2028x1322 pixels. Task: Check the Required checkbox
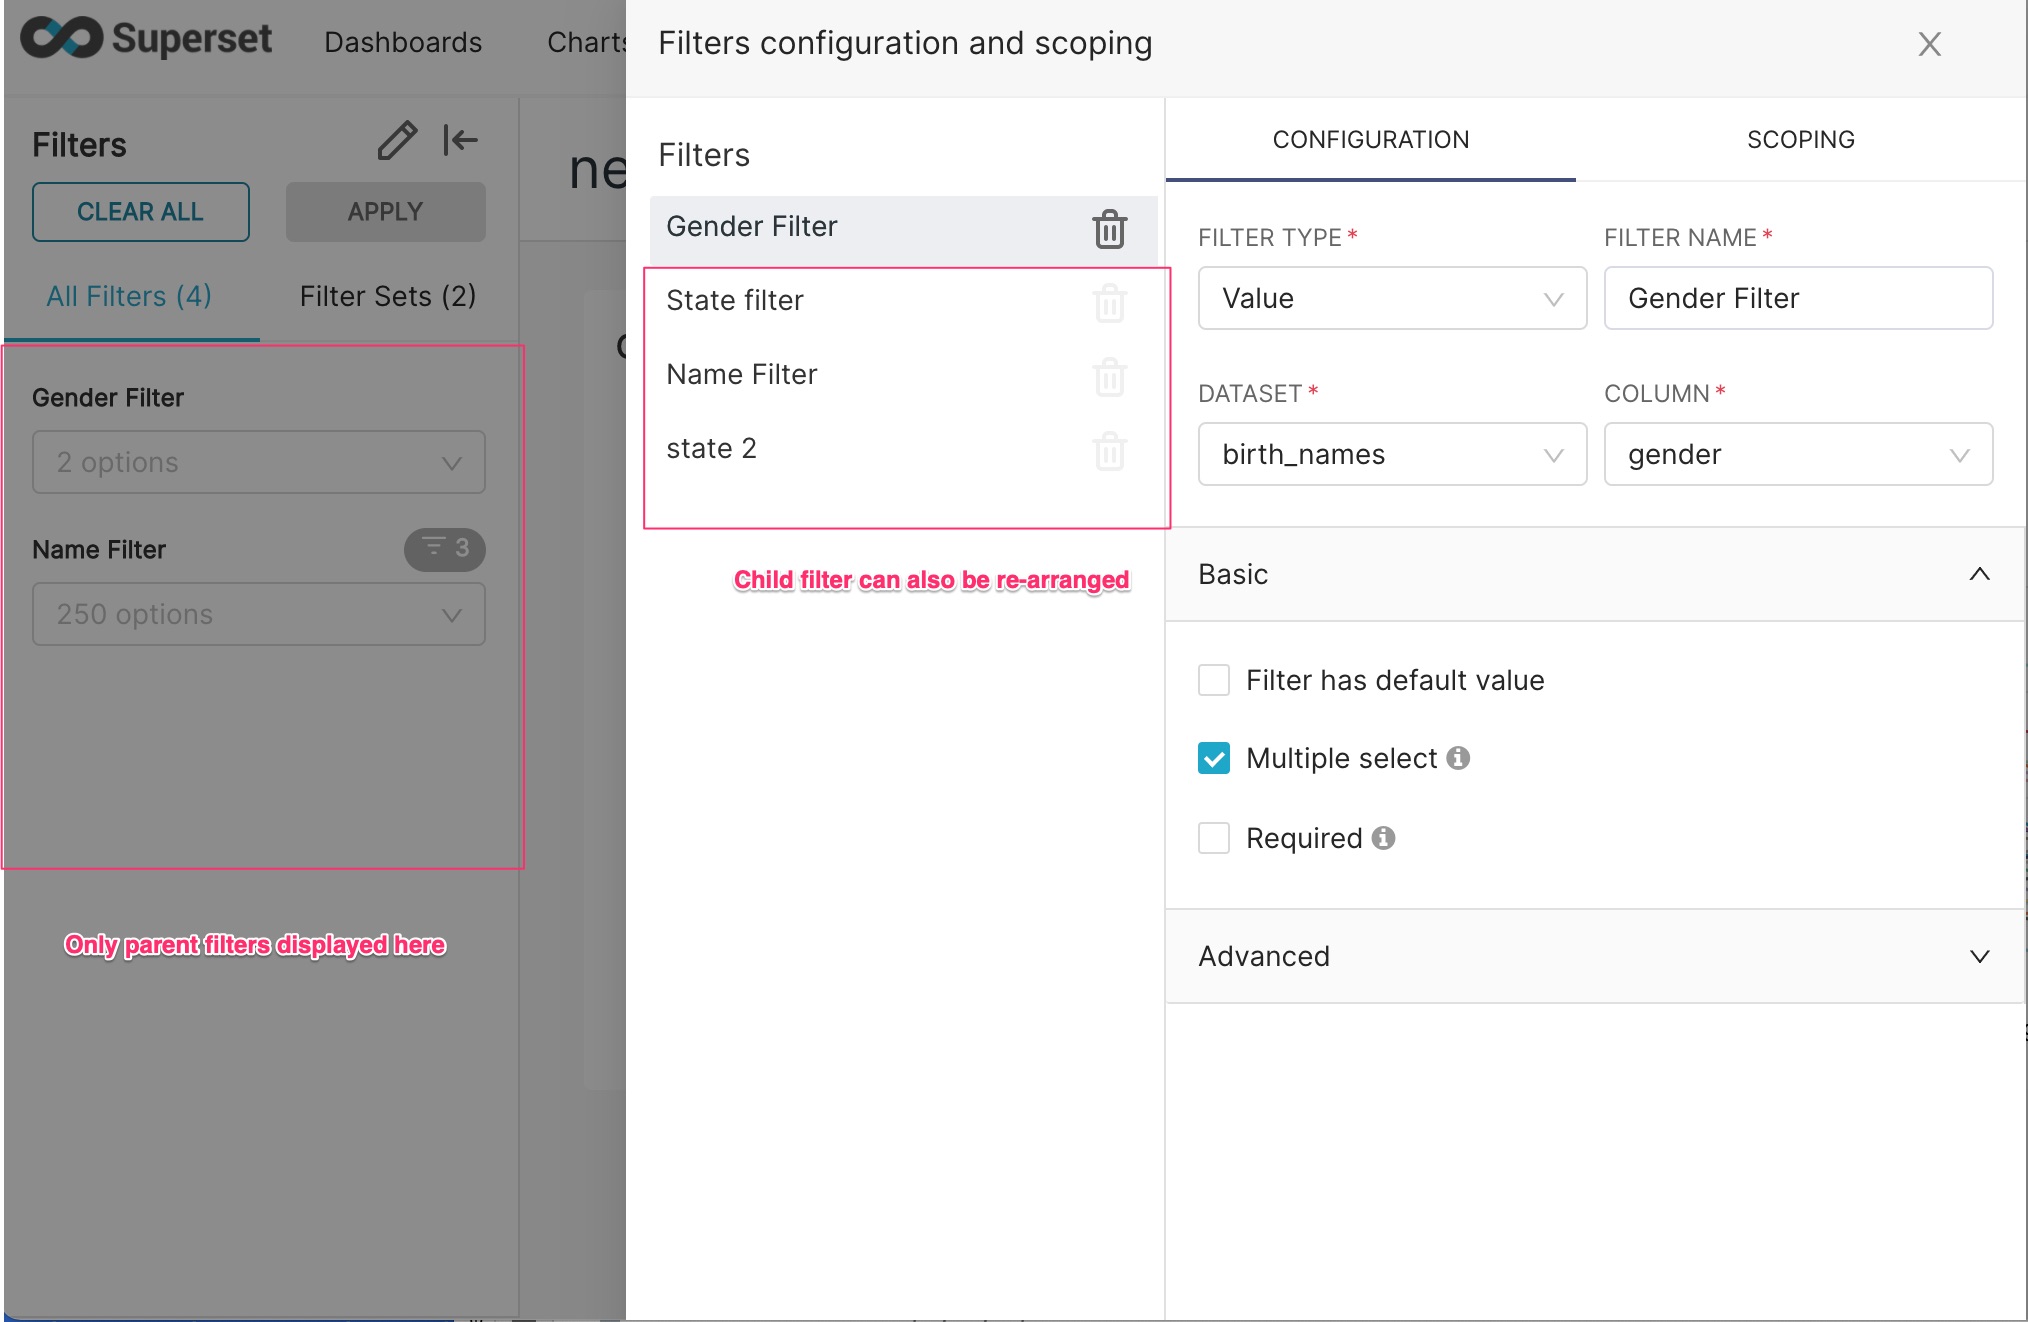[x=1214, y=838]
